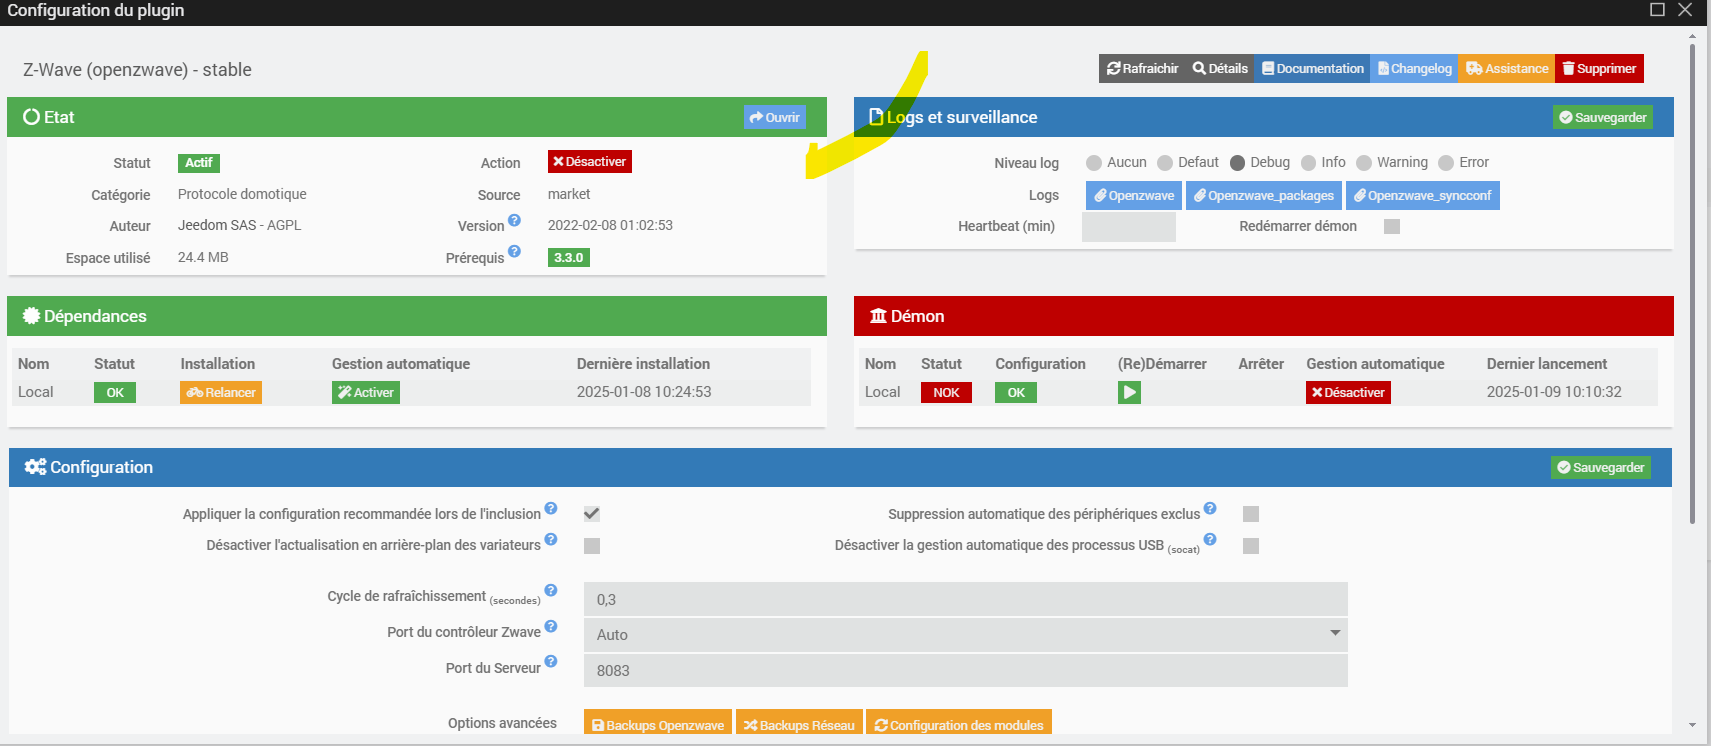The width and height of the screenshot is (1711, 746).
Task: Toggle the Redémarrer démon checkbox
Action: [x=1392, y=226]
